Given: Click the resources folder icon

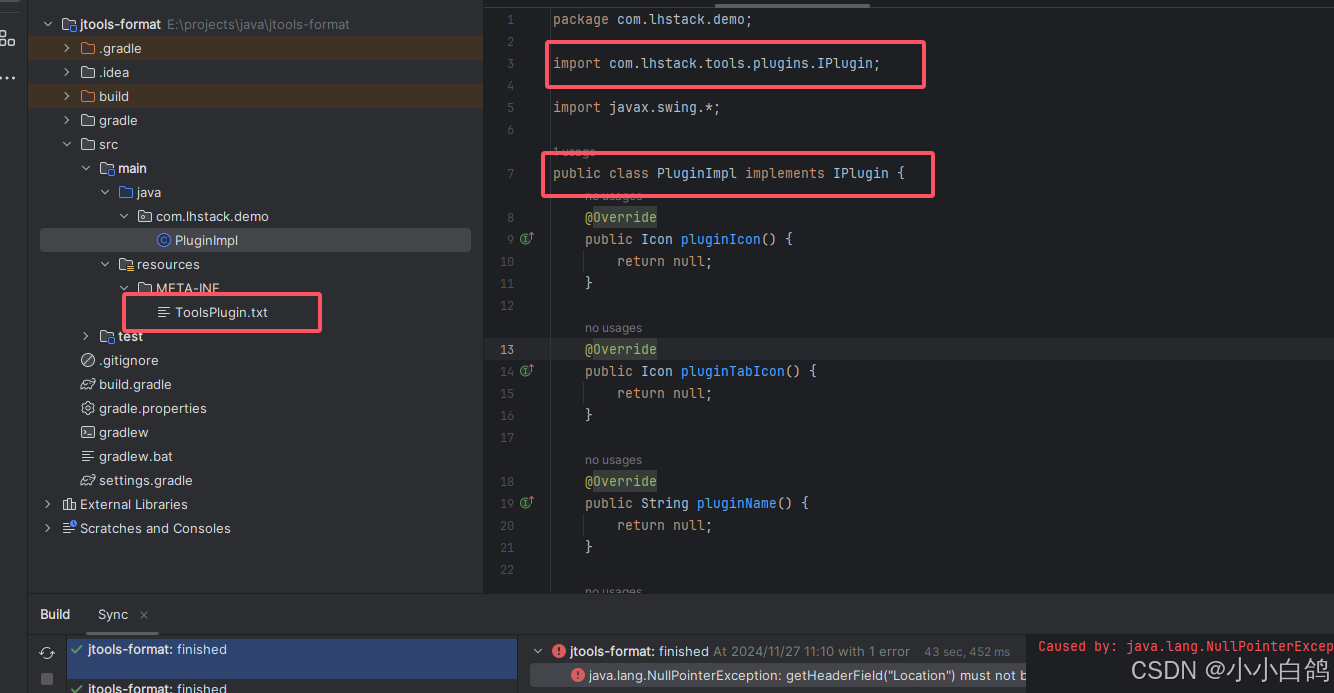Looking at the screenshot, I should coord(126,264).
